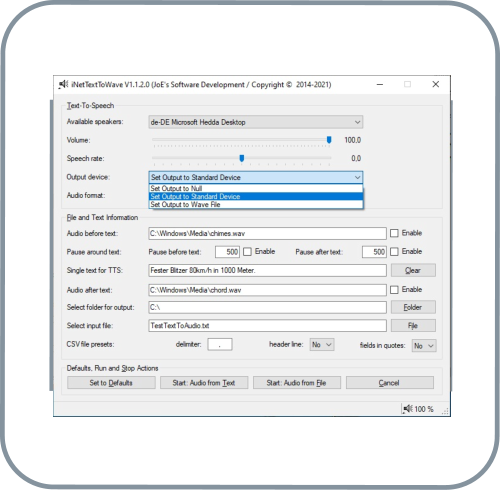The width and height of the screenshot is (500, 490).
Task: Click the Speech rate slider handle
Action: (x=242, y=158)
